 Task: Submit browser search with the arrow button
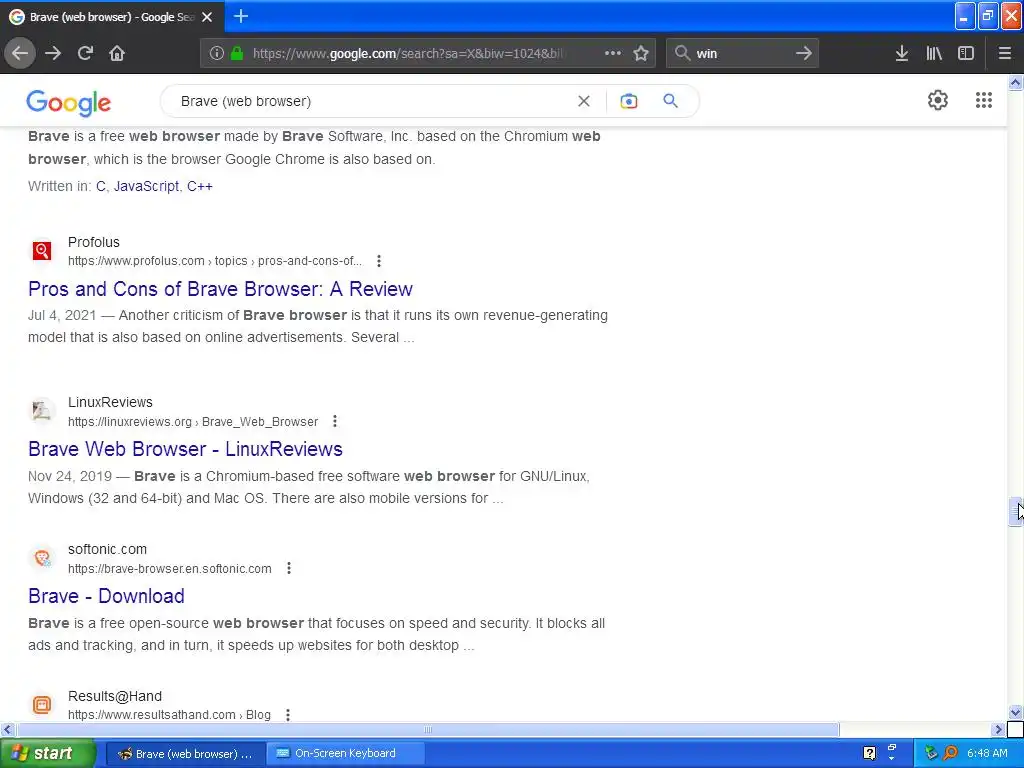point(804,53)
